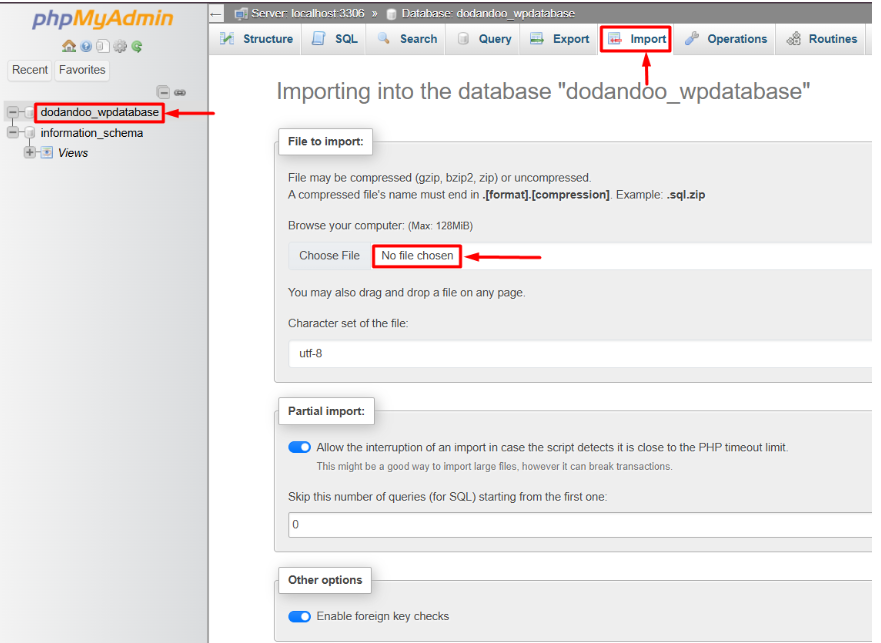The width and height of the screenshot is (881, 643).
Task: Collapse the dodandoo_wpdatabase tree node
Action: [x=13, y=113]
